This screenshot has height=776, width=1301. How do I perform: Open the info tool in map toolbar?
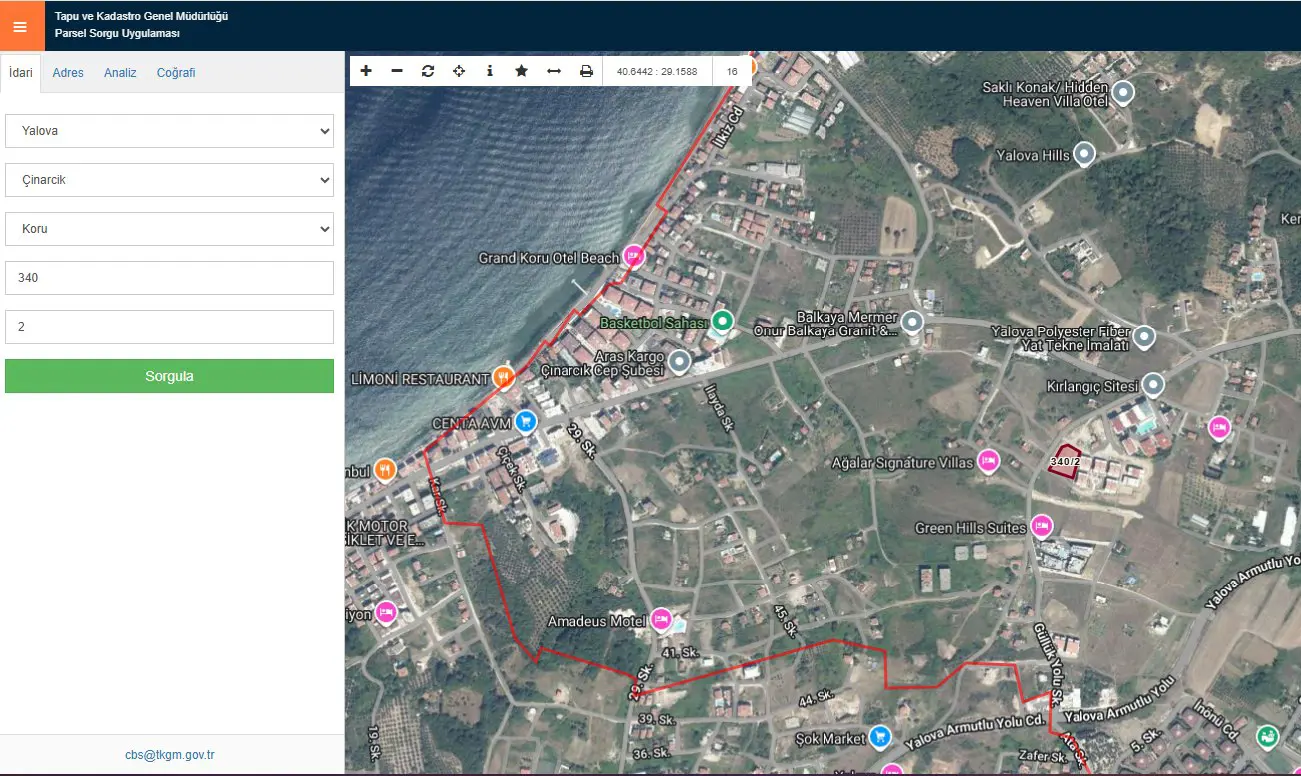pos(490,71)
